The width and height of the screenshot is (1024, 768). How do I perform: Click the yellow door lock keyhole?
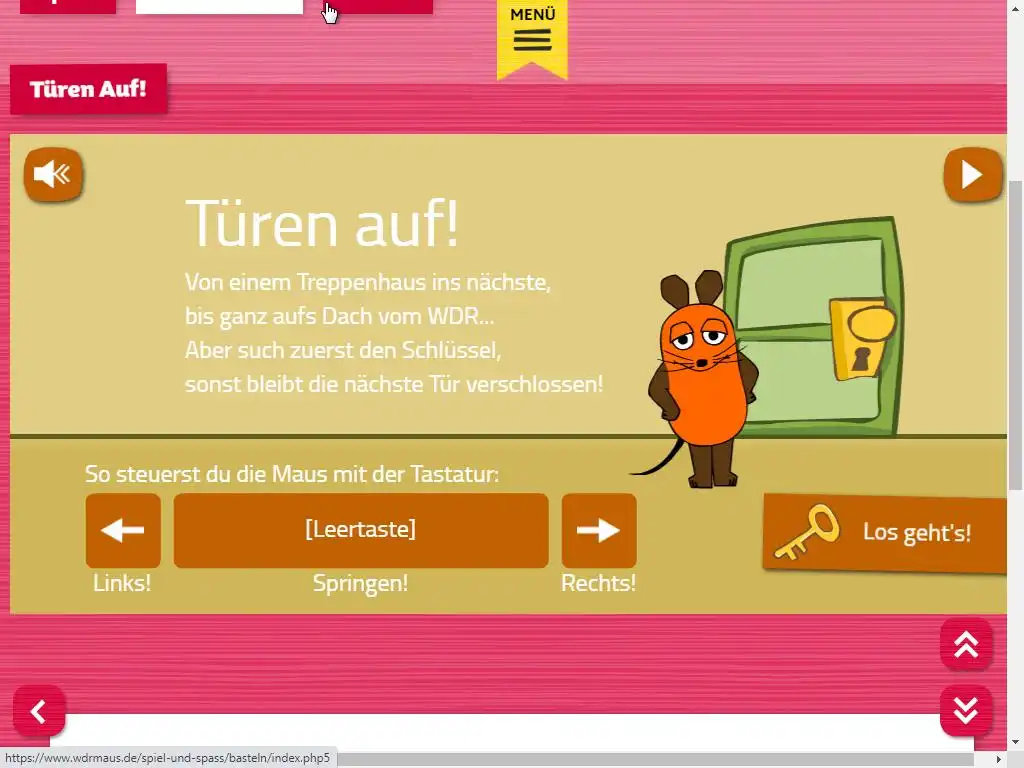click(861, 360)
